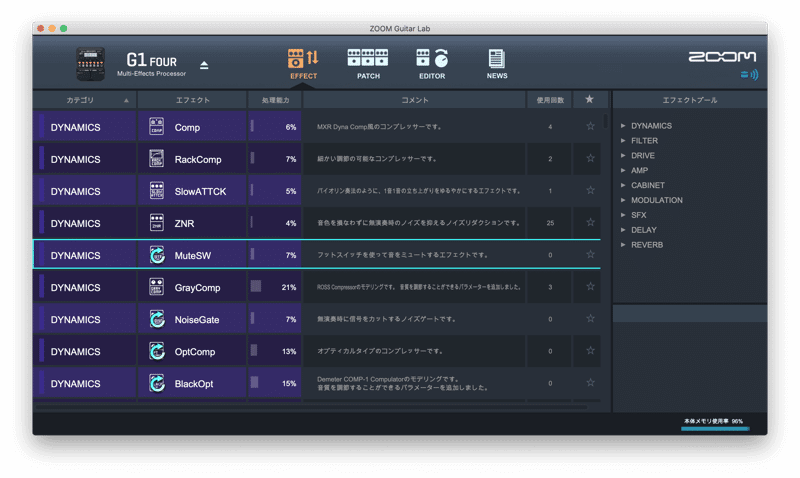
Task: Sort by the 処理能力 column header
Action: tap(275, 100)
